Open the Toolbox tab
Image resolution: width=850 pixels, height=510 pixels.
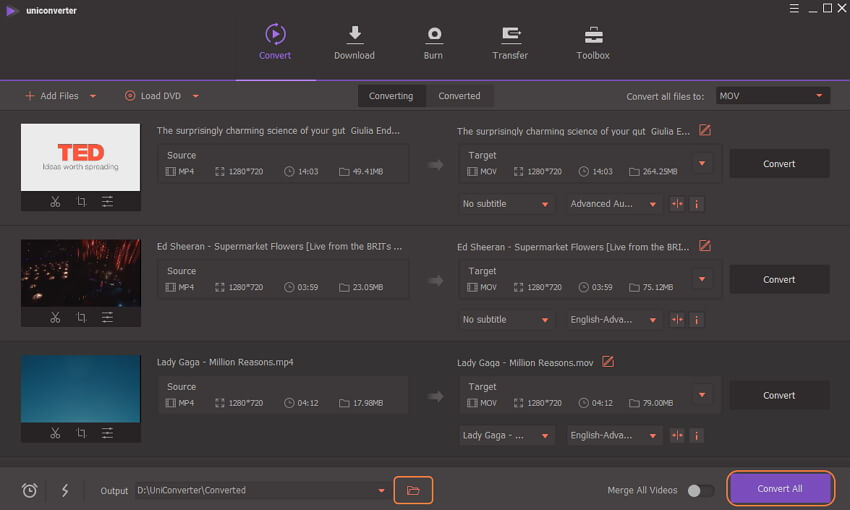coord(593,42)
